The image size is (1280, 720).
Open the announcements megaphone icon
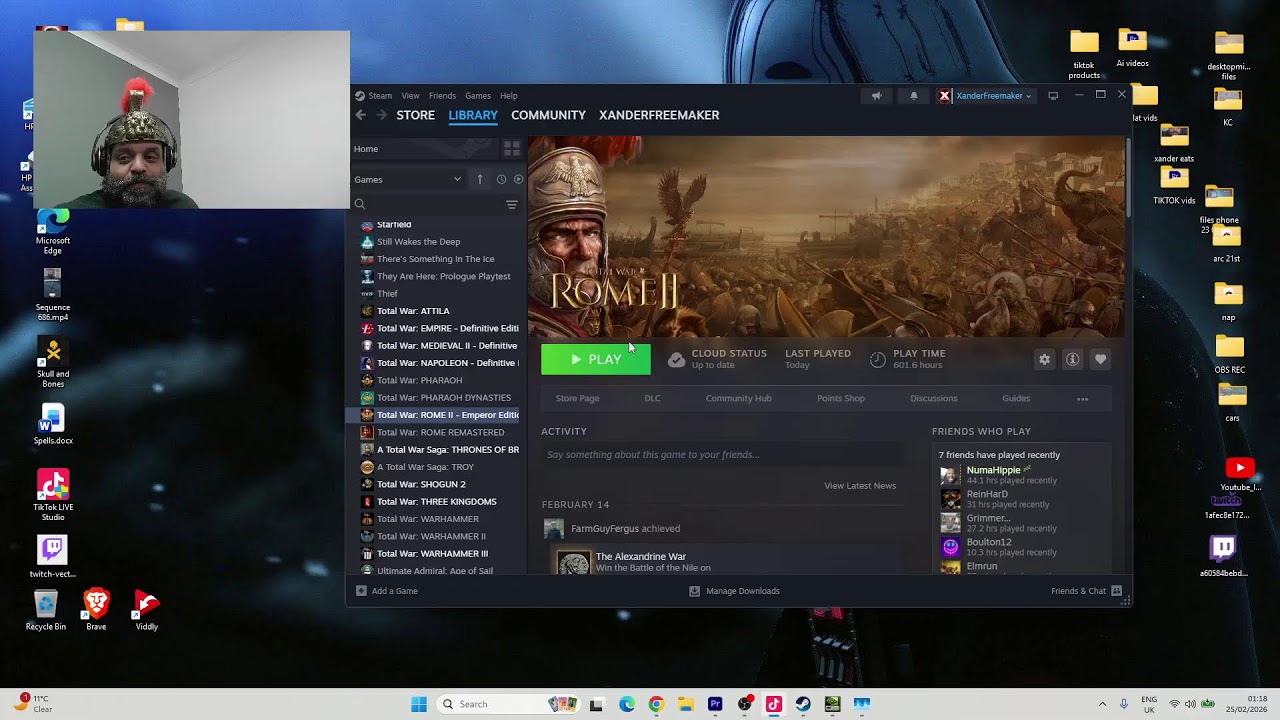click(876, 96)
